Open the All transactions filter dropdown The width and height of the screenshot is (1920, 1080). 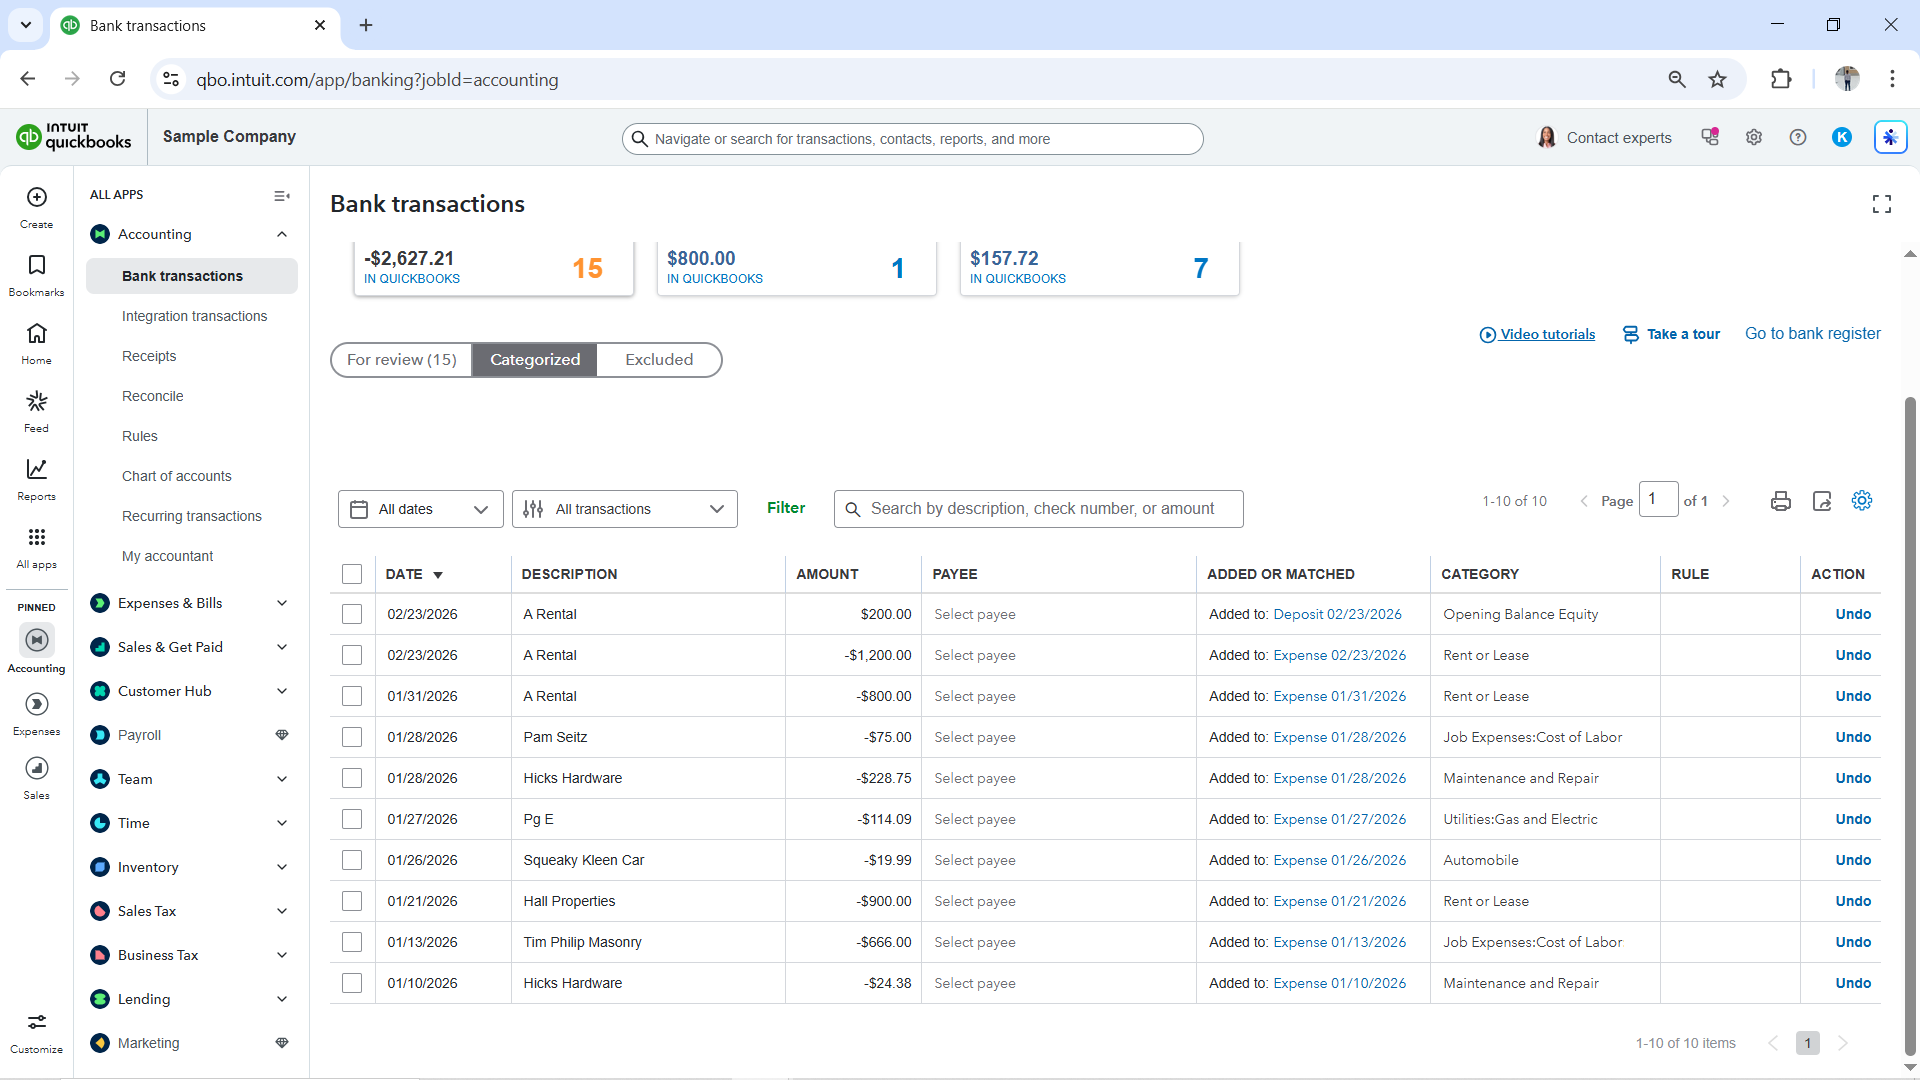tap(624, 509)
